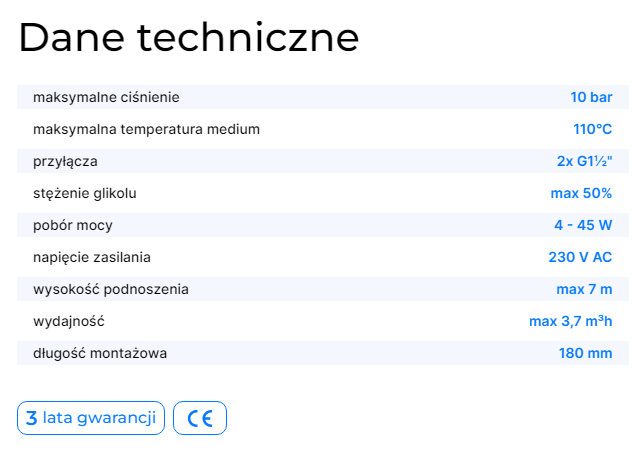The height and width of the screenshot is (456, 638).
Task: Select the 2x G1½" value
Action: click(584, 161)
